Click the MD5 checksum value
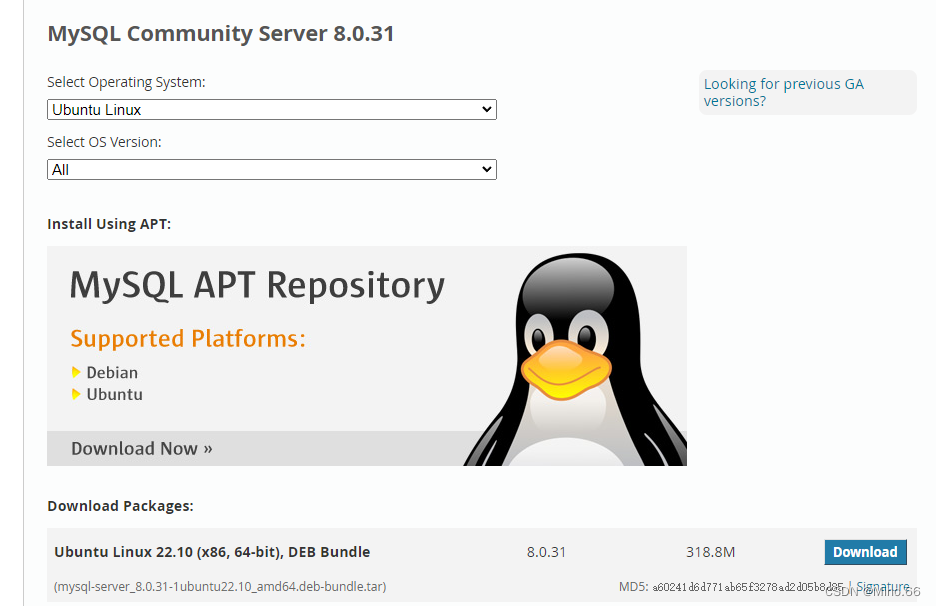Screen dimensions: 936x606 pos(748,587)
